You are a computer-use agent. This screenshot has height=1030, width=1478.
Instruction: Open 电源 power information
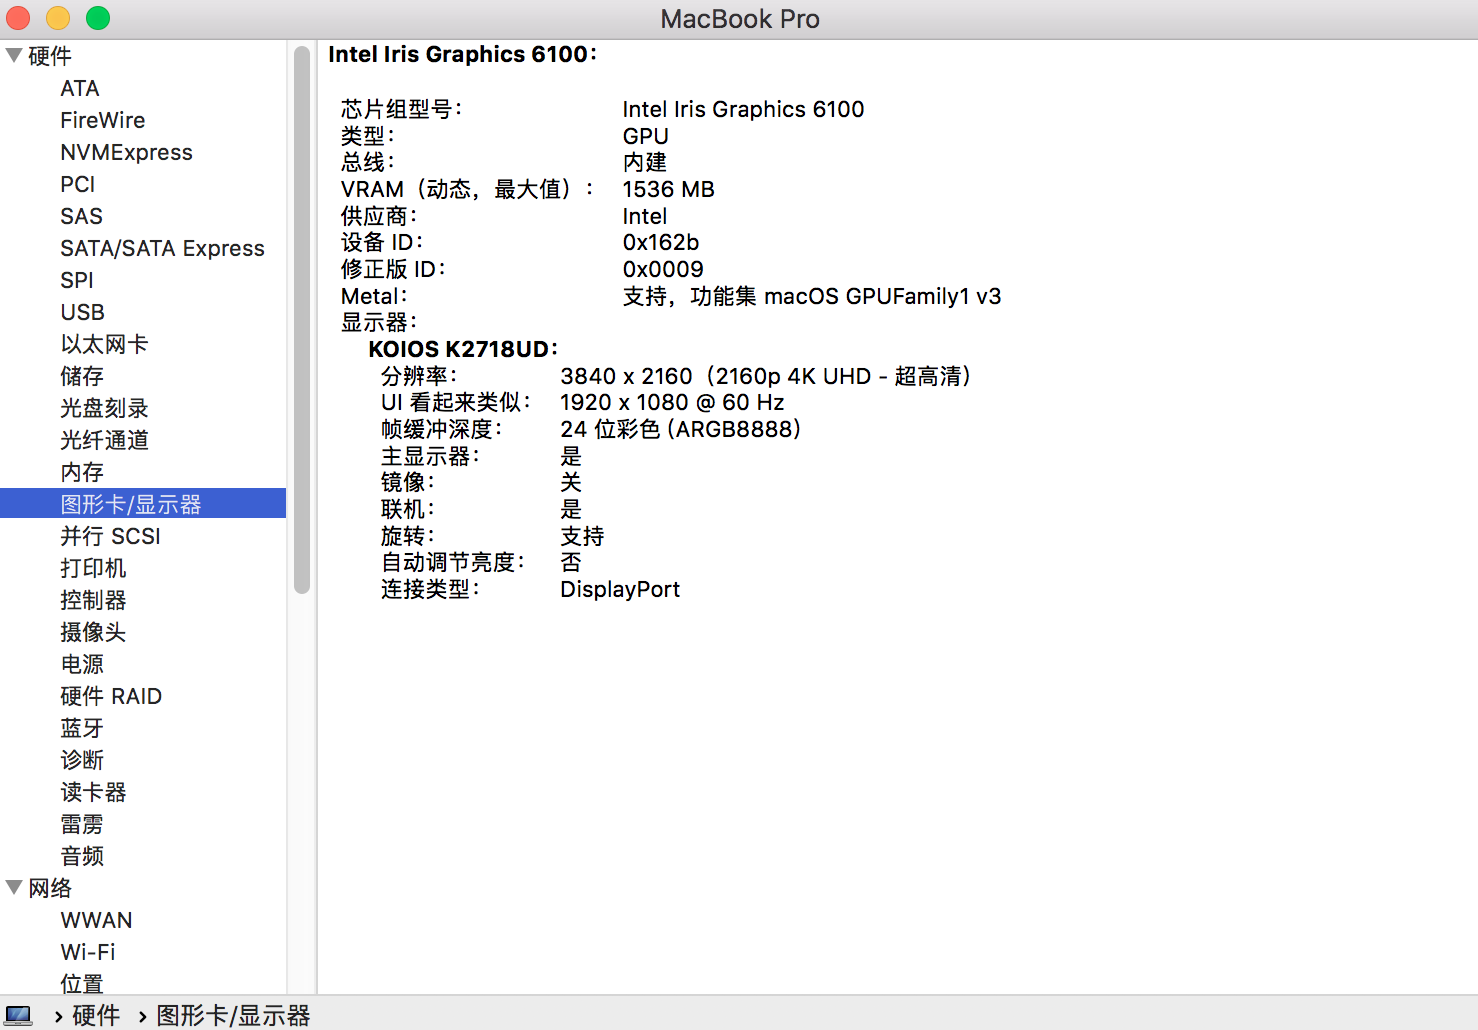click(x=82, y=665)
